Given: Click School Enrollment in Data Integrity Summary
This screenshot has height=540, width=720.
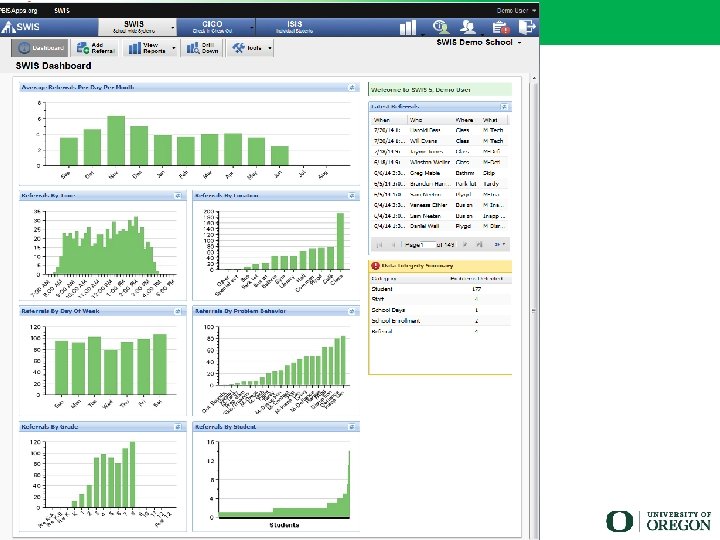Looking at the screenshot, I should click(440, 321).
